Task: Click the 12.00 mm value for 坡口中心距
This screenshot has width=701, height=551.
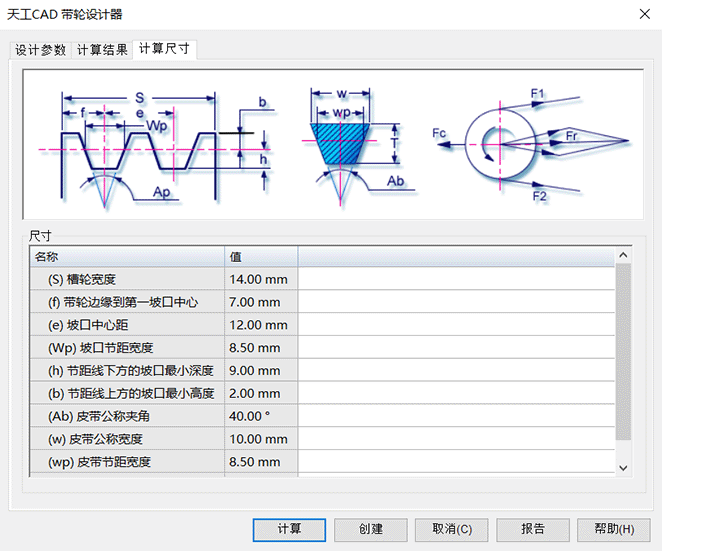Action: tap(259, 325)
